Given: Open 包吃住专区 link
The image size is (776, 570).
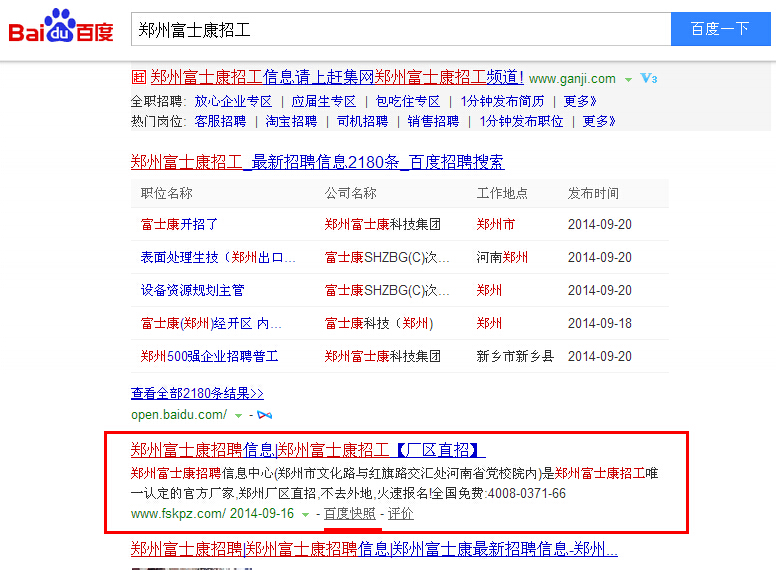Looking at the screenshot, I should [x=408, y=101].
